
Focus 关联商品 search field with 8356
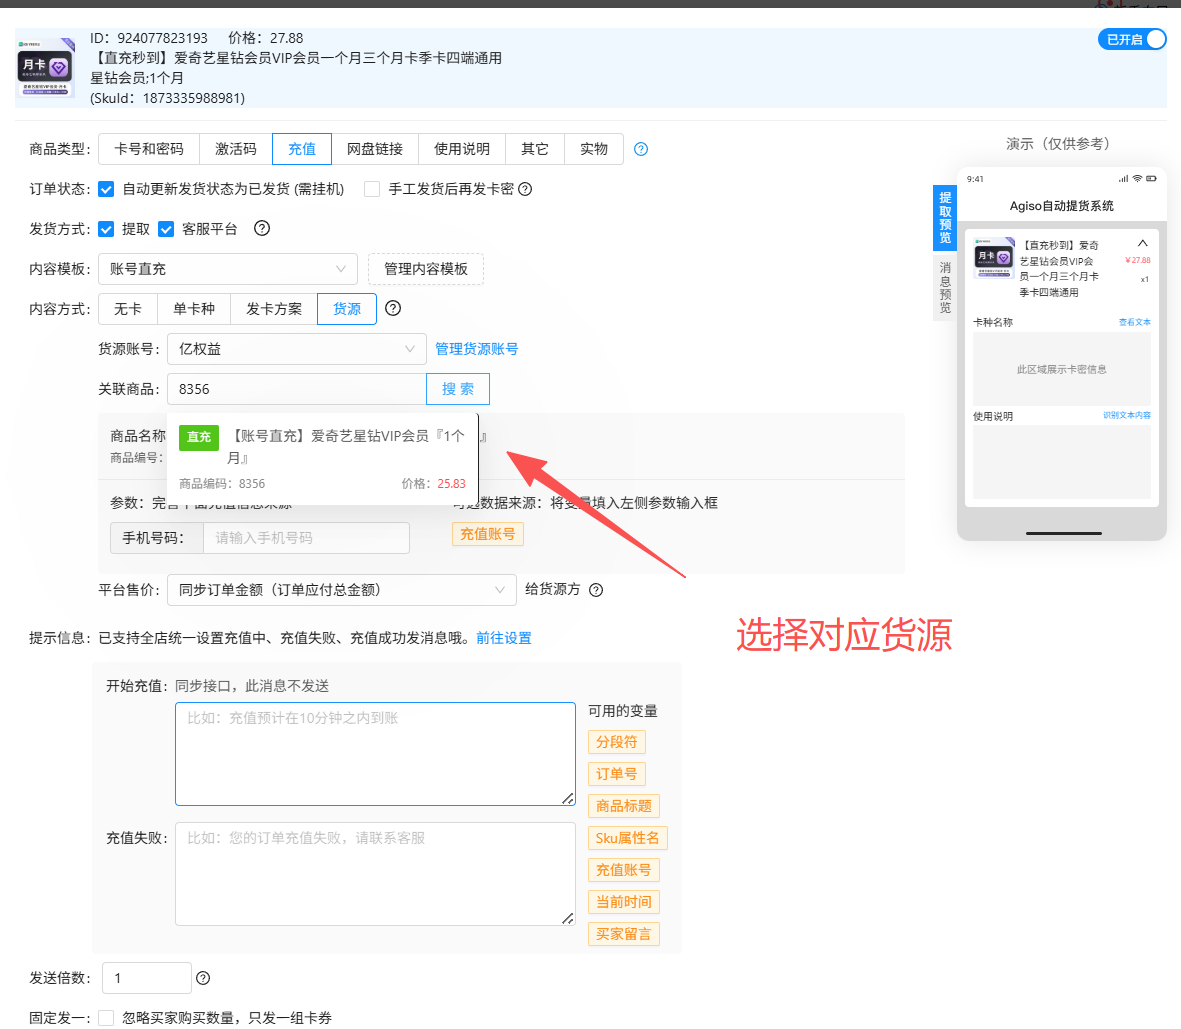pos(297,389)
